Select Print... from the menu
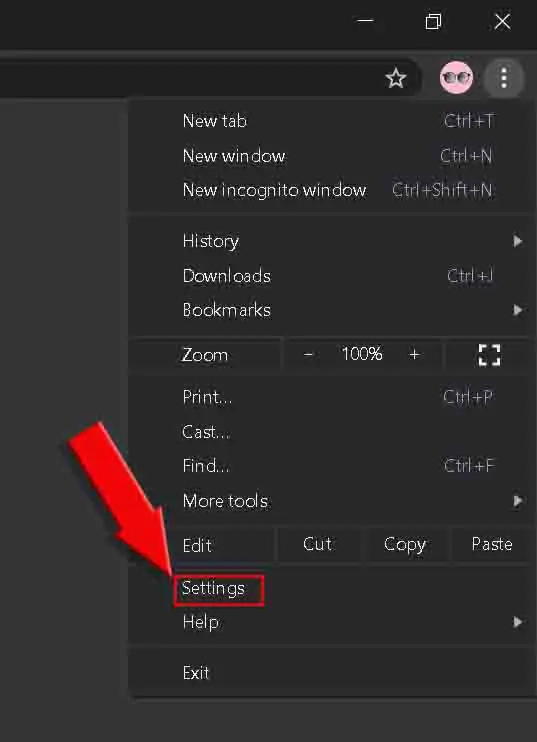Screen dimensions: 537x742 [x=331, y=397]
